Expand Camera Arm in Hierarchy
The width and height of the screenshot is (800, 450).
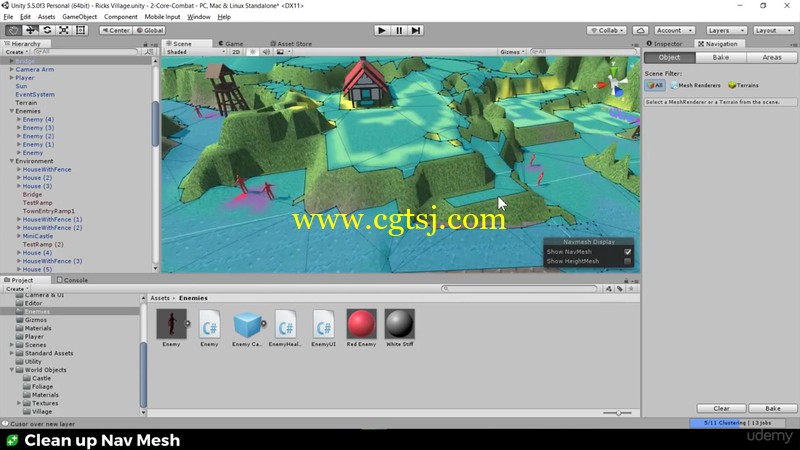pyautogui.click(x=12, y=69)
